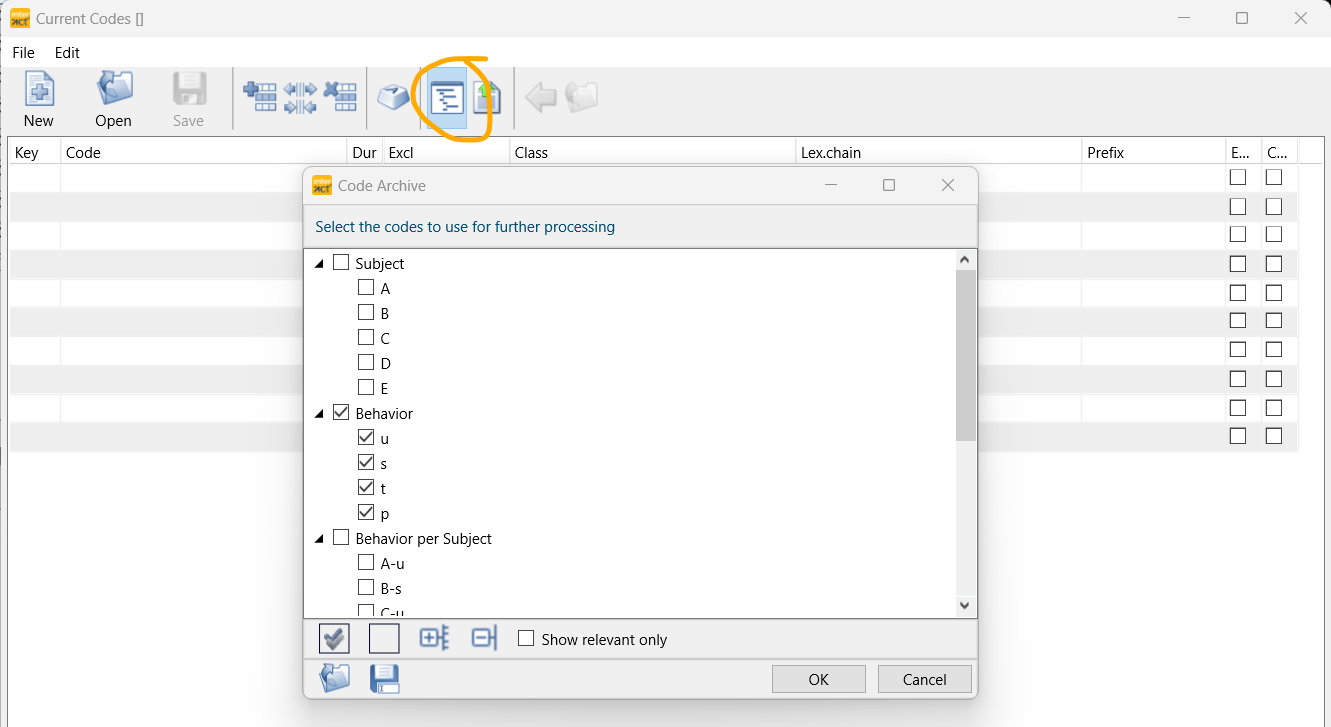1331x727 pixels.
Task: Expand all tree nodes in Code Archive
Action: [x=434, y=638]
